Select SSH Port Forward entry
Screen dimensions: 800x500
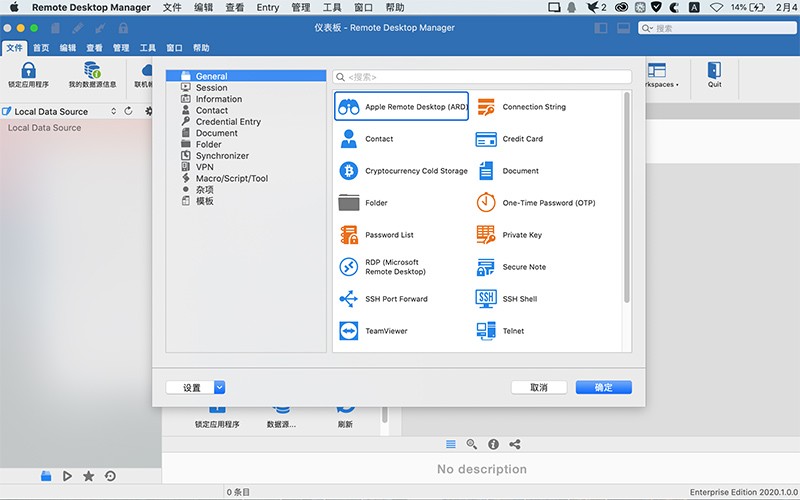click(383, 299)
